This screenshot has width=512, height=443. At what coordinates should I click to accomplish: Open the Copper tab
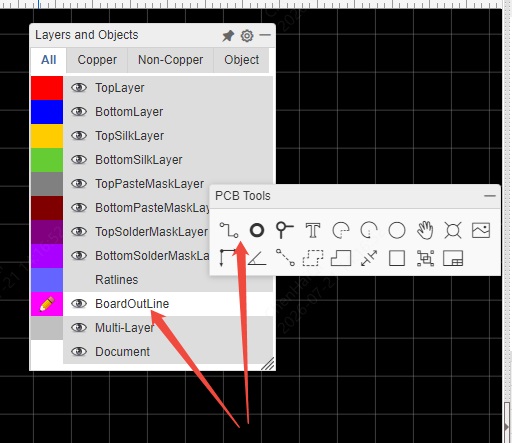pos(97,60)
